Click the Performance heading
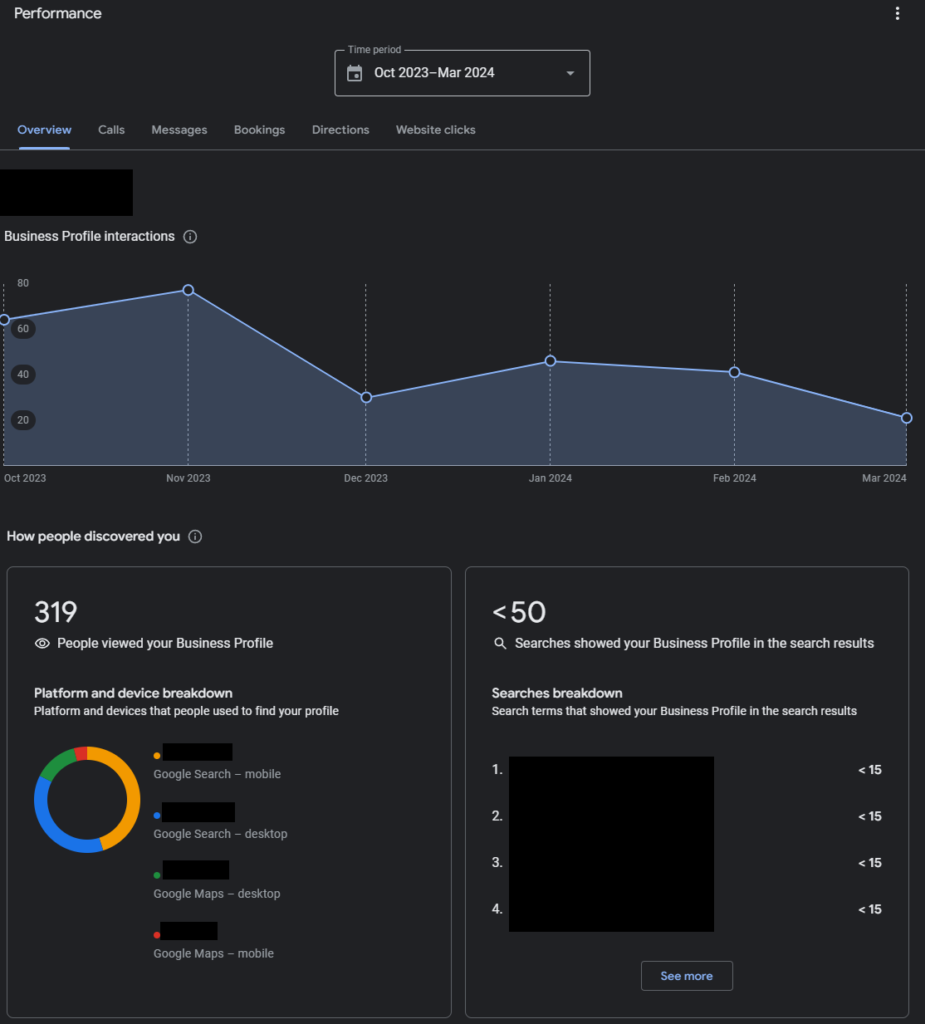Image resolution: width=925 pixels, height=1024 pixels. pos(57,14)
